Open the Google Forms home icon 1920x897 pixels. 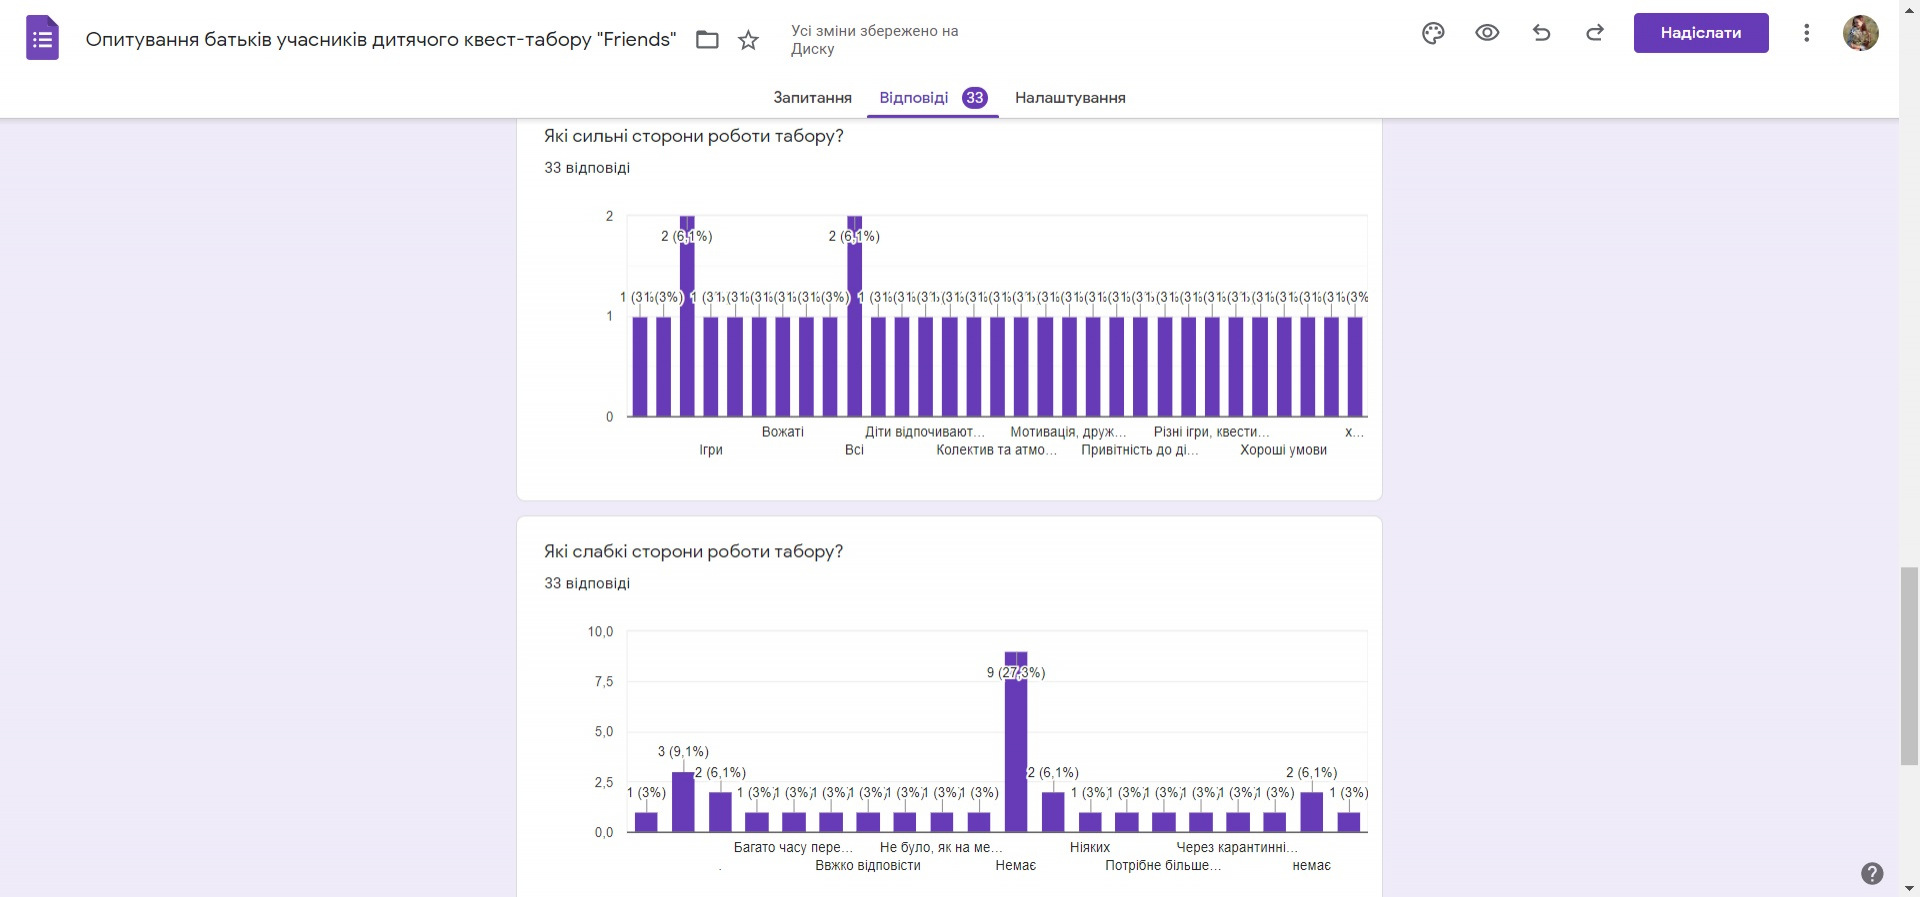click(x=42, y=39)
